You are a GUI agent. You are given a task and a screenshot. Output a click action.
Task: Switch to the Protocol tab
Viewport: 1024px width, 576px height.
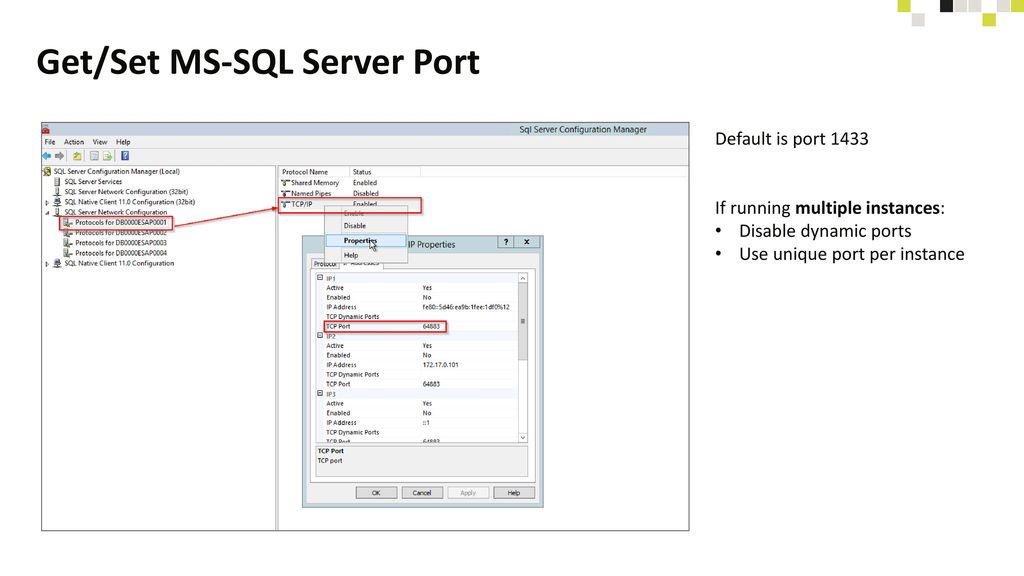coord(324,264)
